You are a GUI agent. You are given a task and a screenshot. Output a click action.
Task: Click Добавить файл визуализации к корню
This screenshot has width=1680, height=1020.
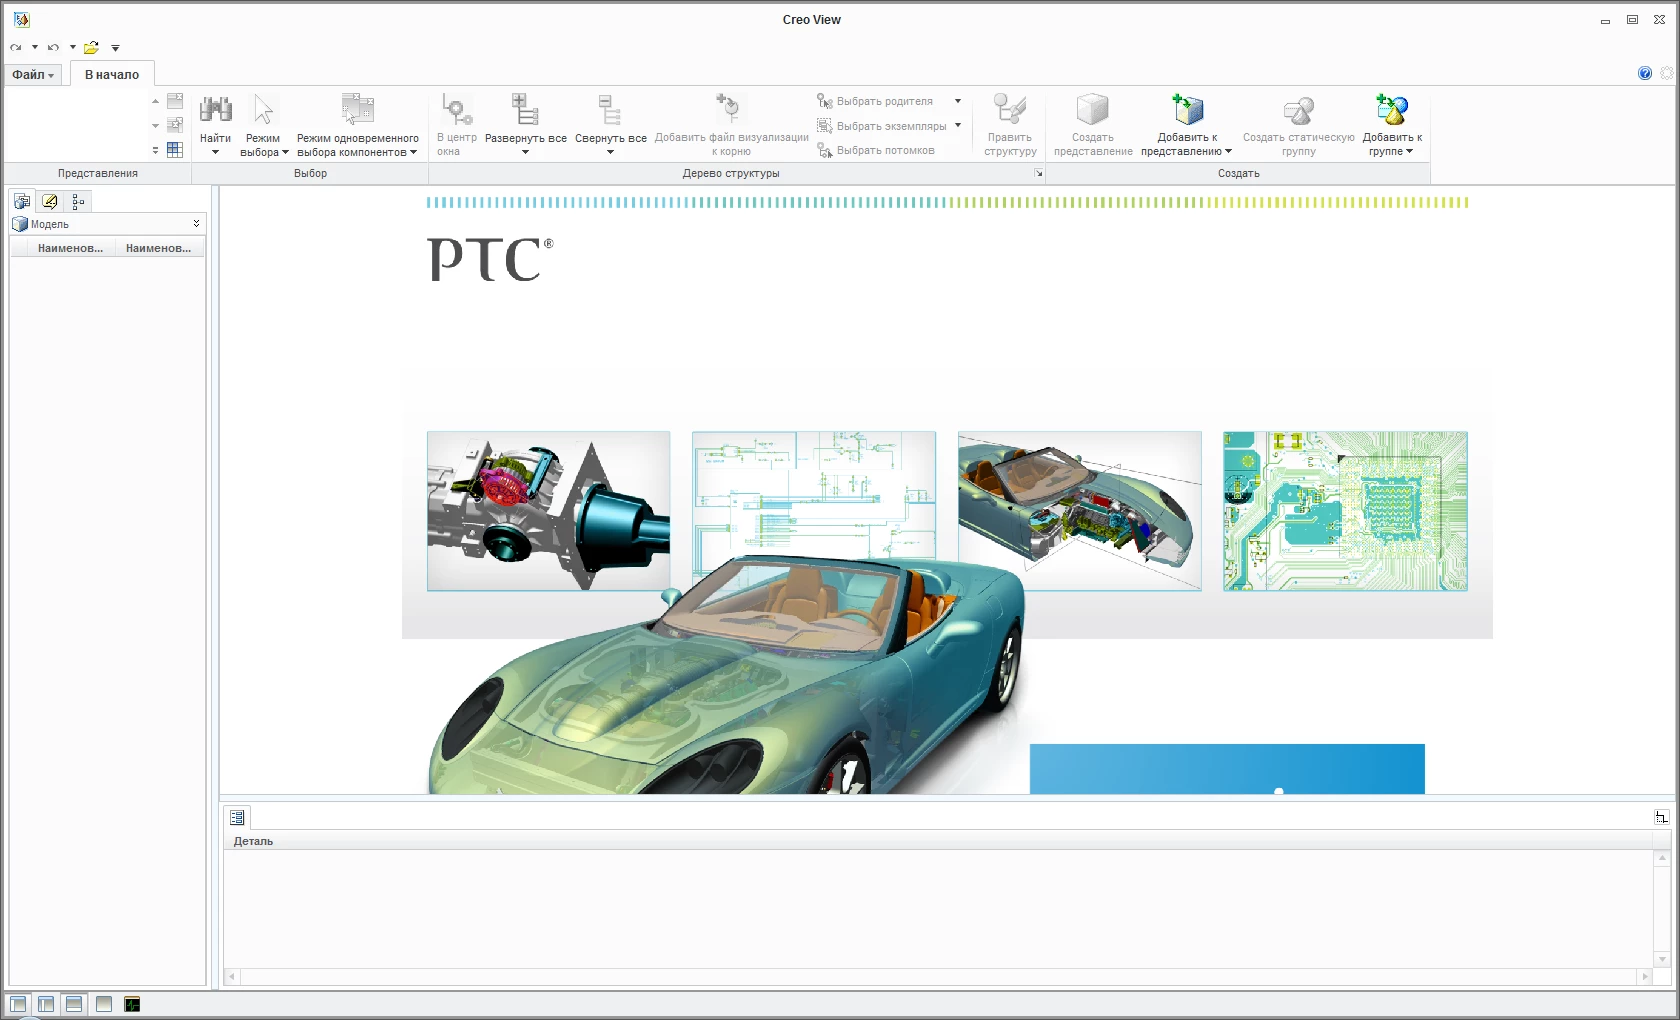point(731,125)
